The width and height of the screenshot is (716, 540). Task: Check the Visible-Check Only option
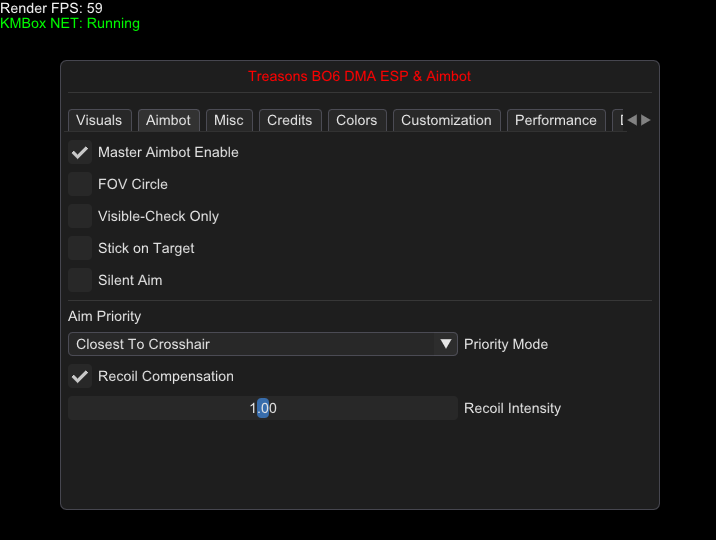pos(80,216)
